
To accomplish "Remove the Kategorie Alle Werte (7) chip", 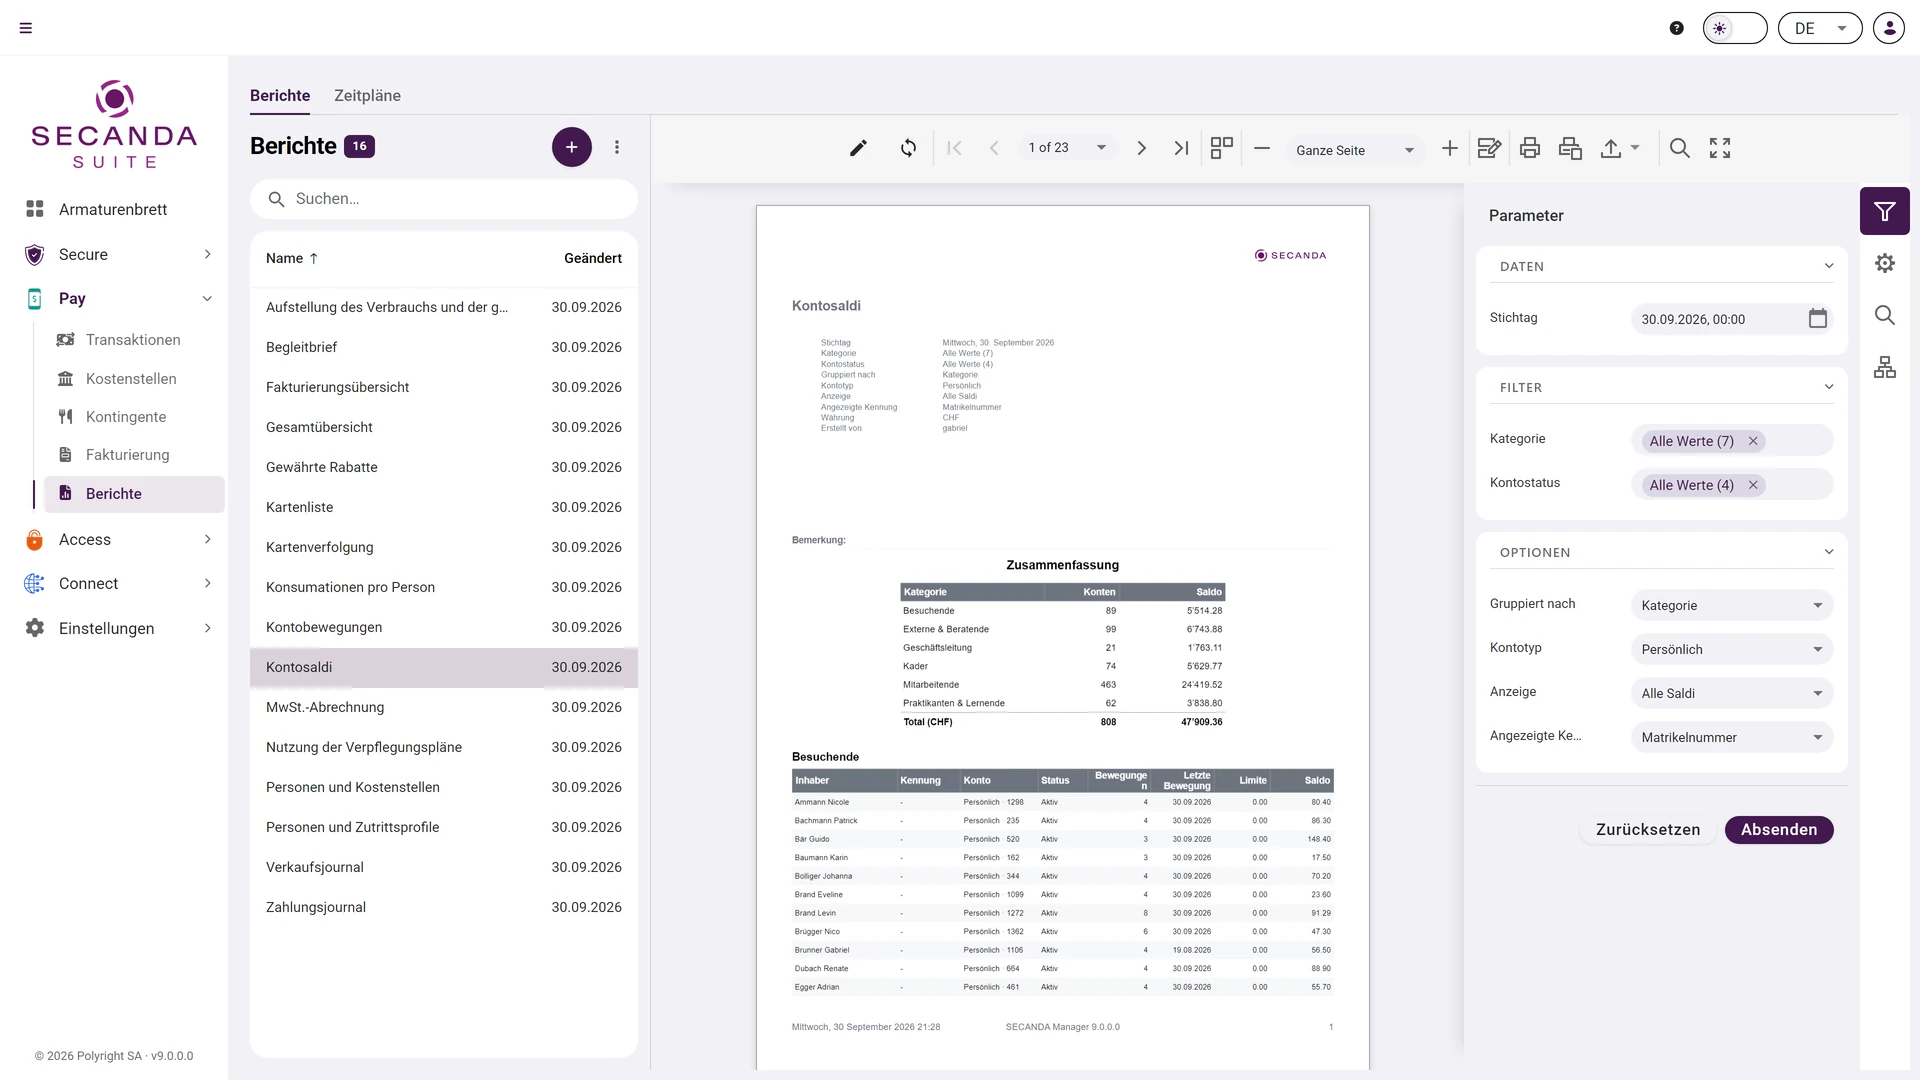I will [1753, 441].
